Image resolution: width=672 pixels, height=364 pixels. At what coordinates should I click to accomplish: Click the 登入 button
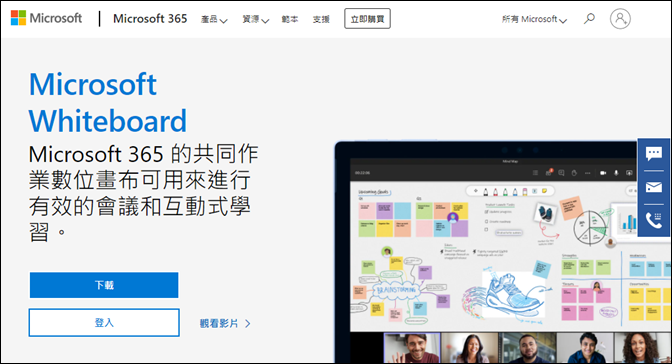104,322
